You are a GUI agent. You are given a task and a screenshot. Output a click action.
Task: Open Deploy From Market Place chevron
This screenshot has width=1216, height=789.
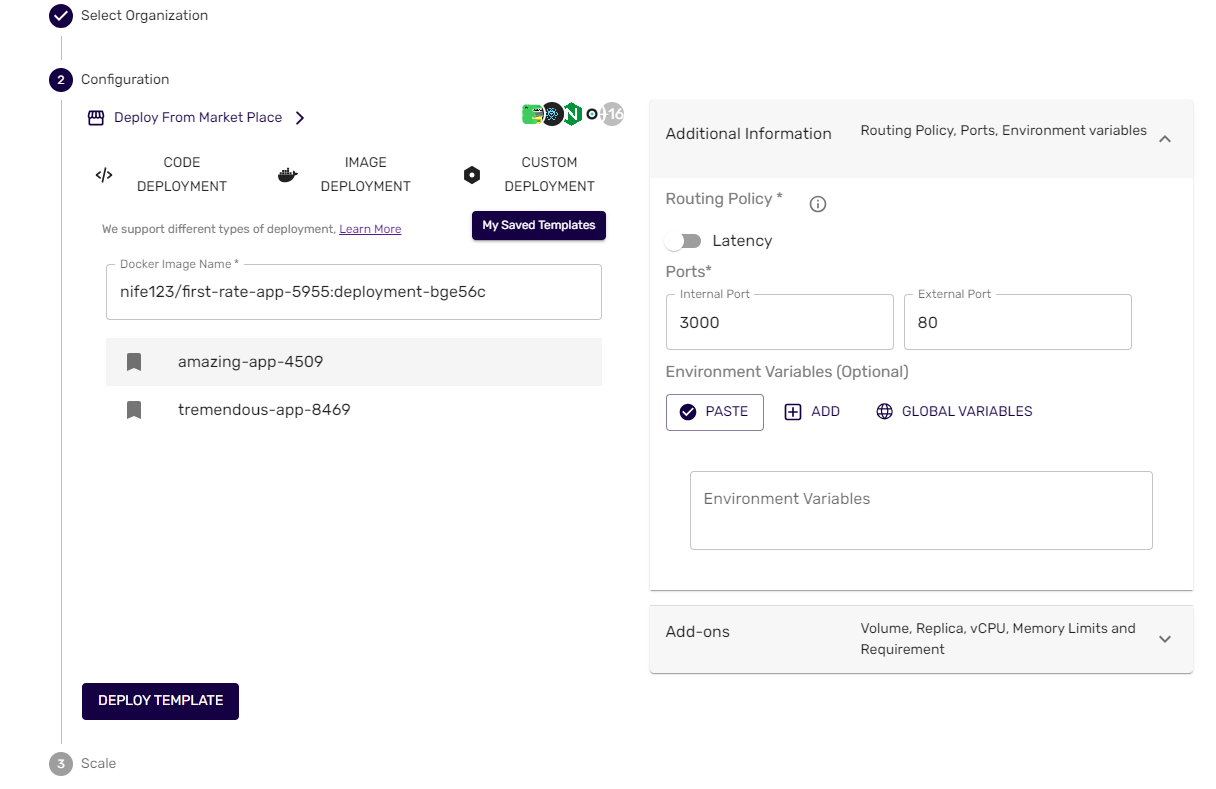[300, 118]
